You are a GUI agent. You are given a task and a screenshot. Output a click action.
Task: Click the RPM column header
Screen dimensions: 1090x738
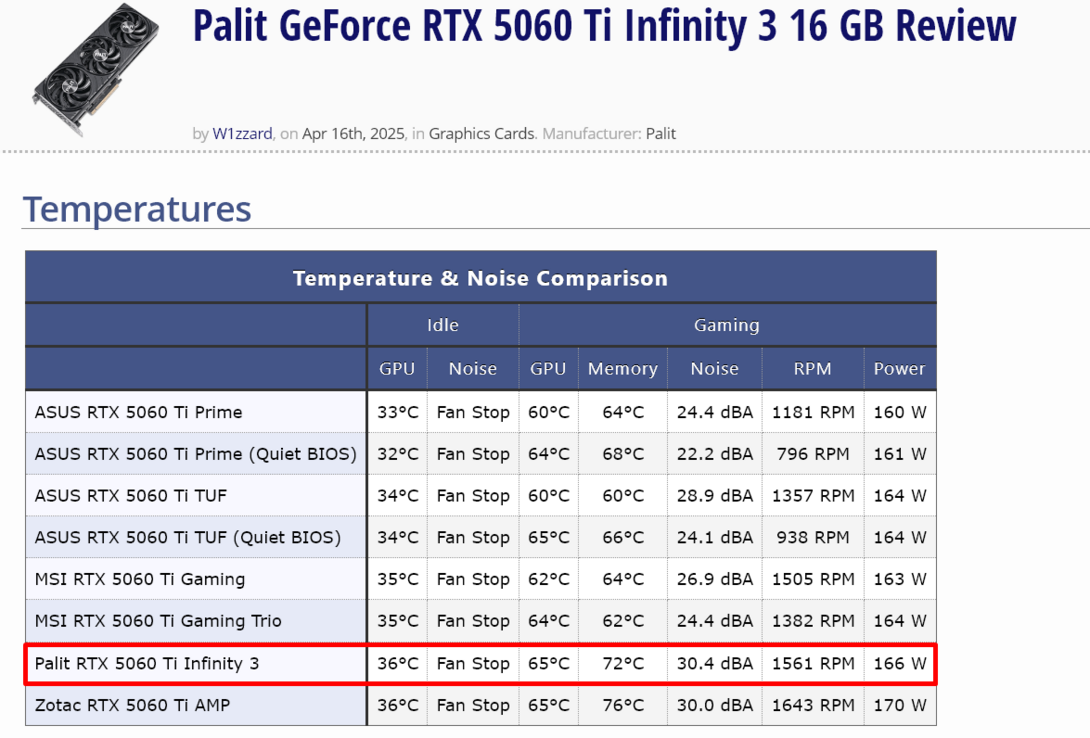[812, 368]
